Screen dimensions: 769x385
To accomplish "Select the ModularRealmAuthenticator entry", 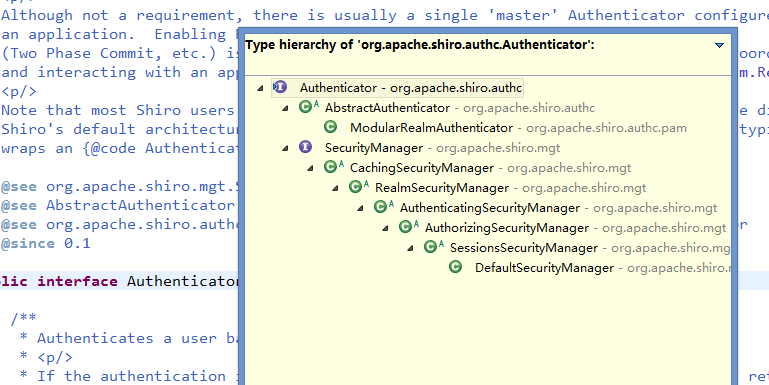I will click(518, 128).
